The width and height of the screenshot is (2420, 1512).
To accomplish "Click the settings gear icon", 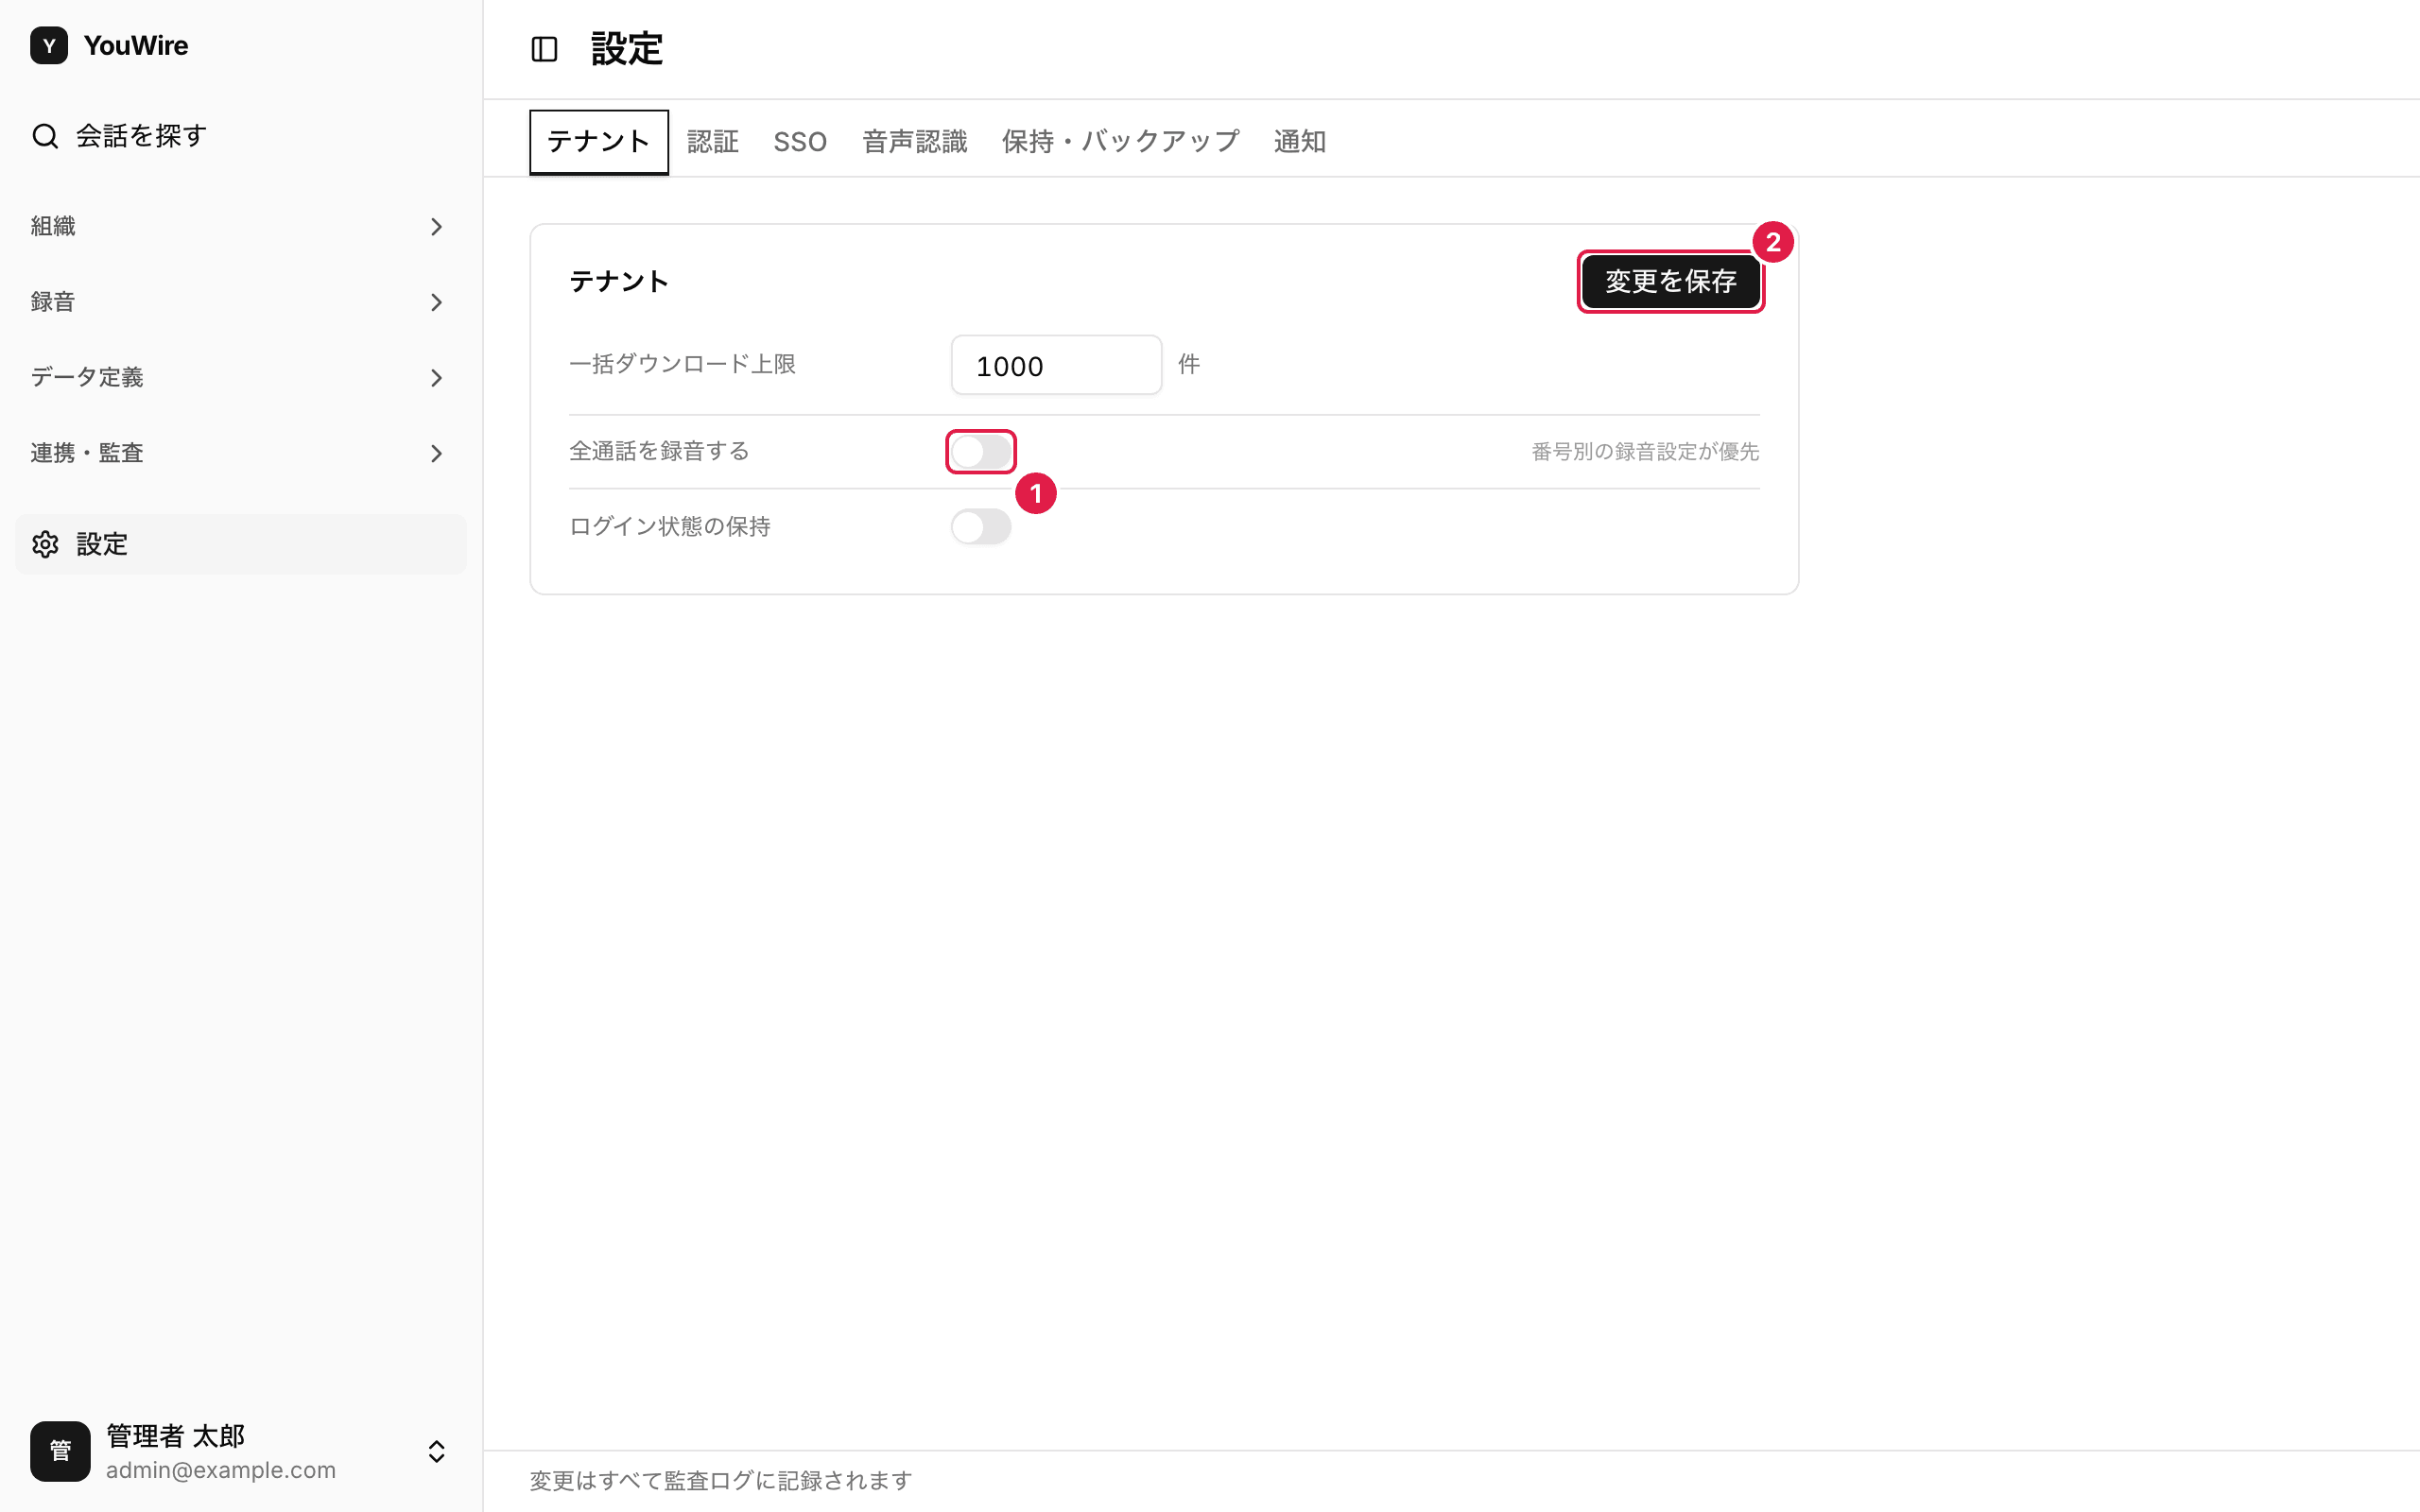I will click(45, 544).
